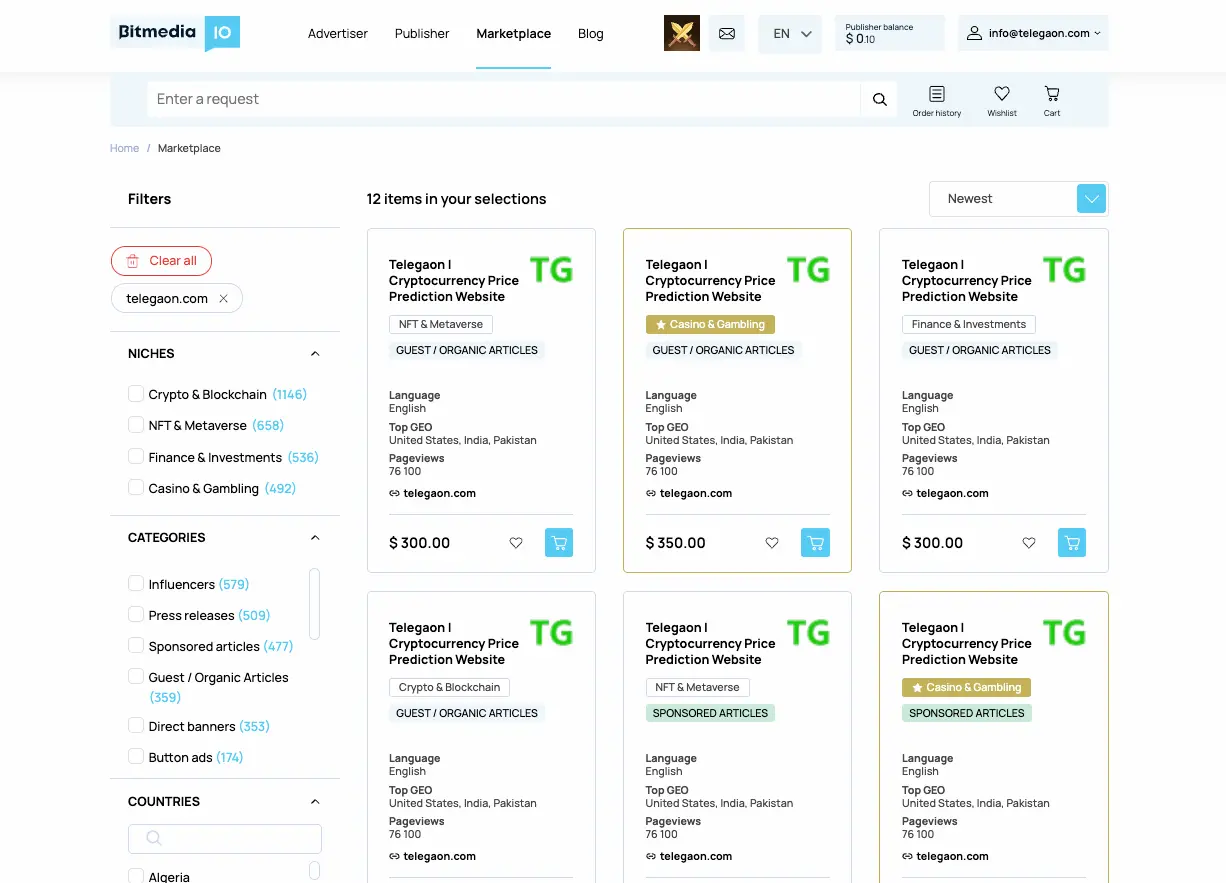Collapse the CATEGORIES filter section

tap(315, 538)
